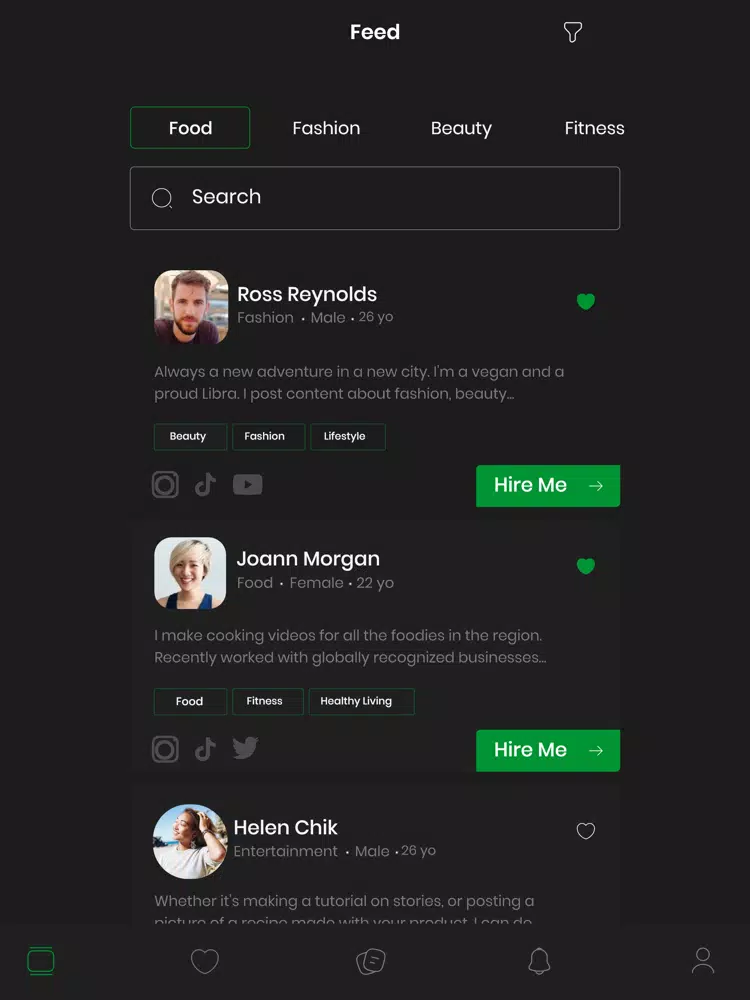Select the Fitness category tab
Viewport: 750px width, 1000px height.
(594, 128)
